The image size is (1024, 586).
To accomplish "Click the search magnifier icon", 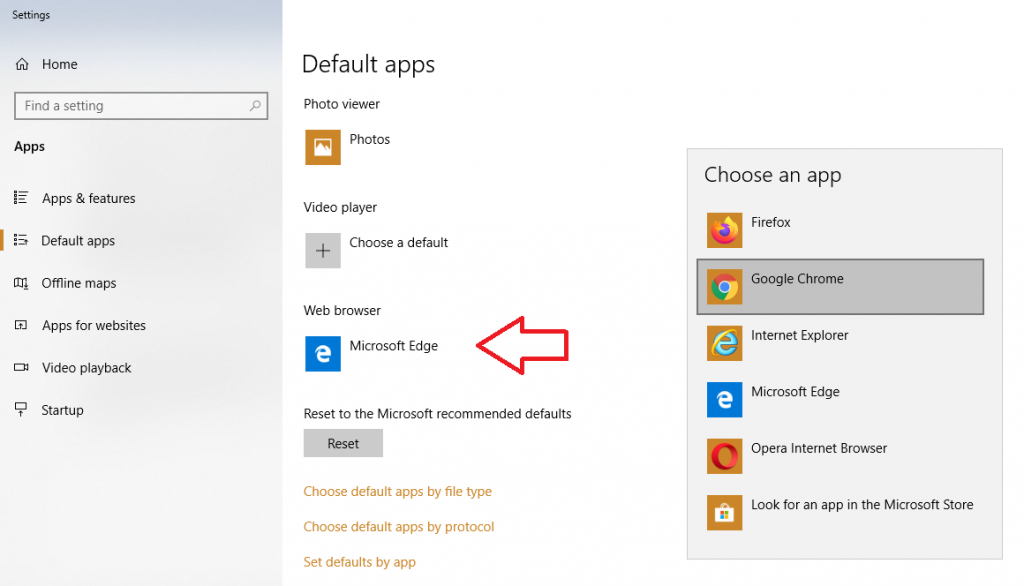I will (x=255, y=106).
